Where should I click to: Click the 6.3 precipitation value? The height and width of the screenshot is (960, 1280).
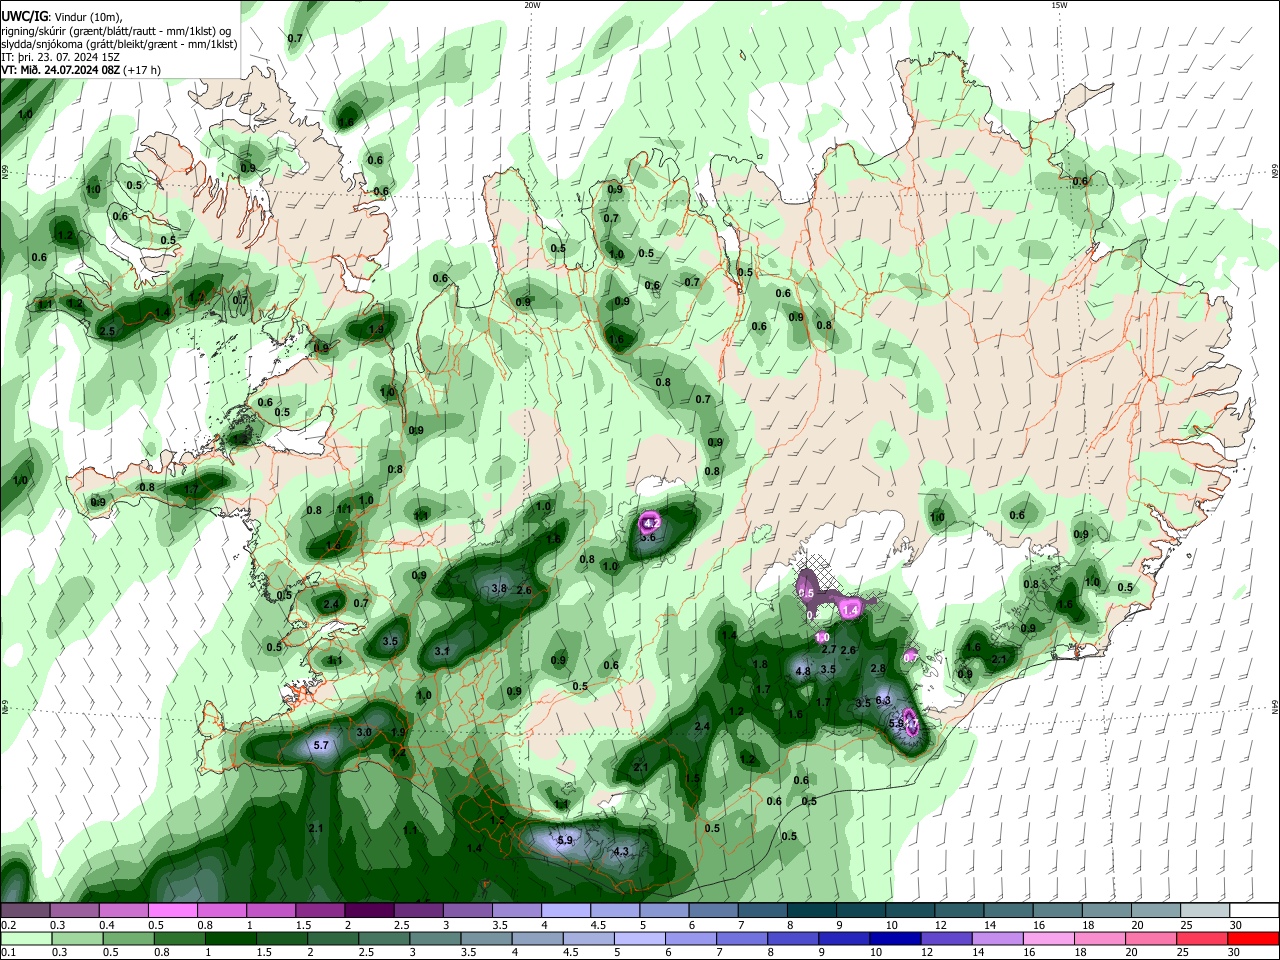click(x=883, y=701)
